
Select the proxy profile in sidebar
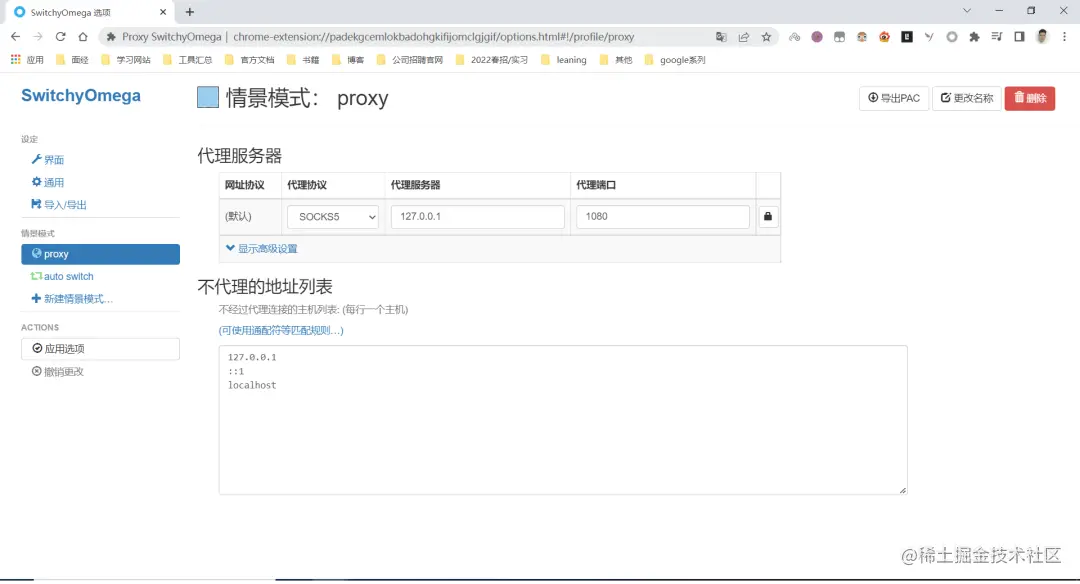[x=101, y=254]
